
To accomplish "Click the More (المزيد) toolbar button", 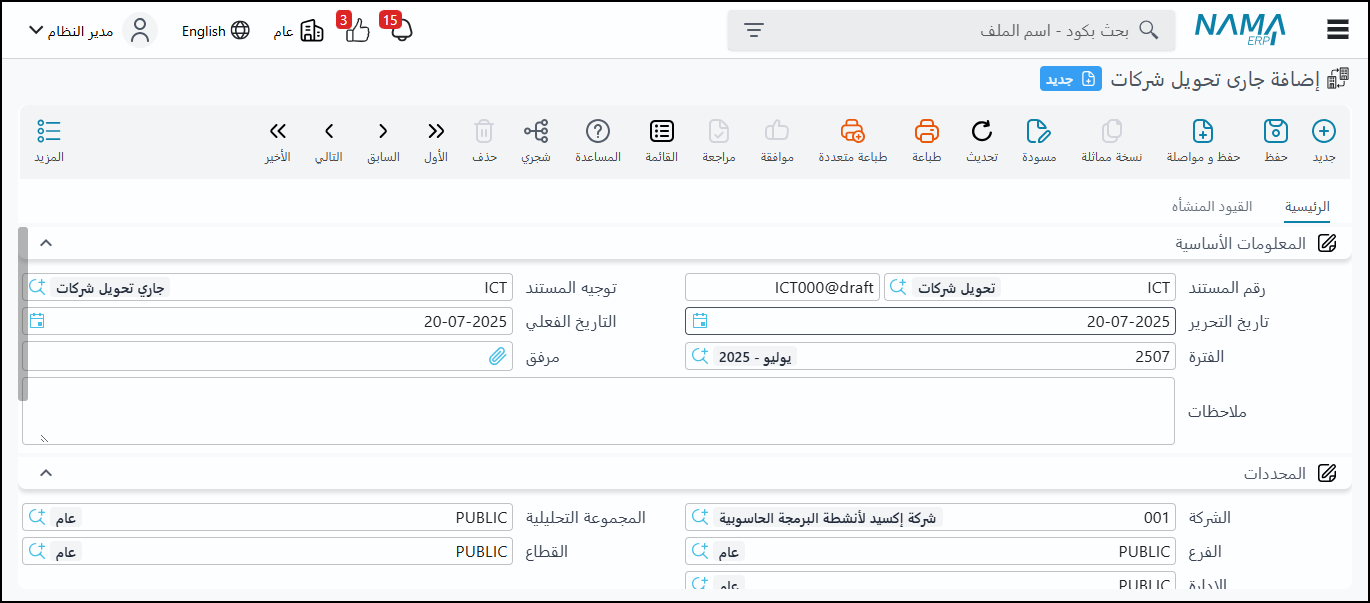I will click(49, 140).
